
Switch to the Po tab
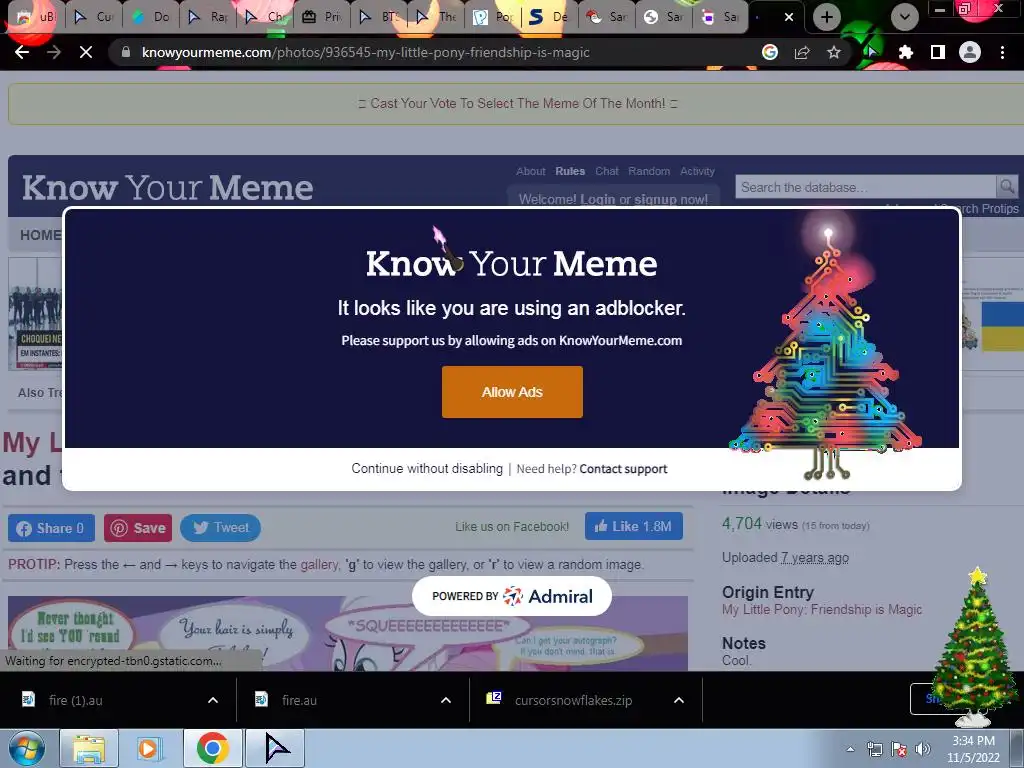(x=493, y=17)
